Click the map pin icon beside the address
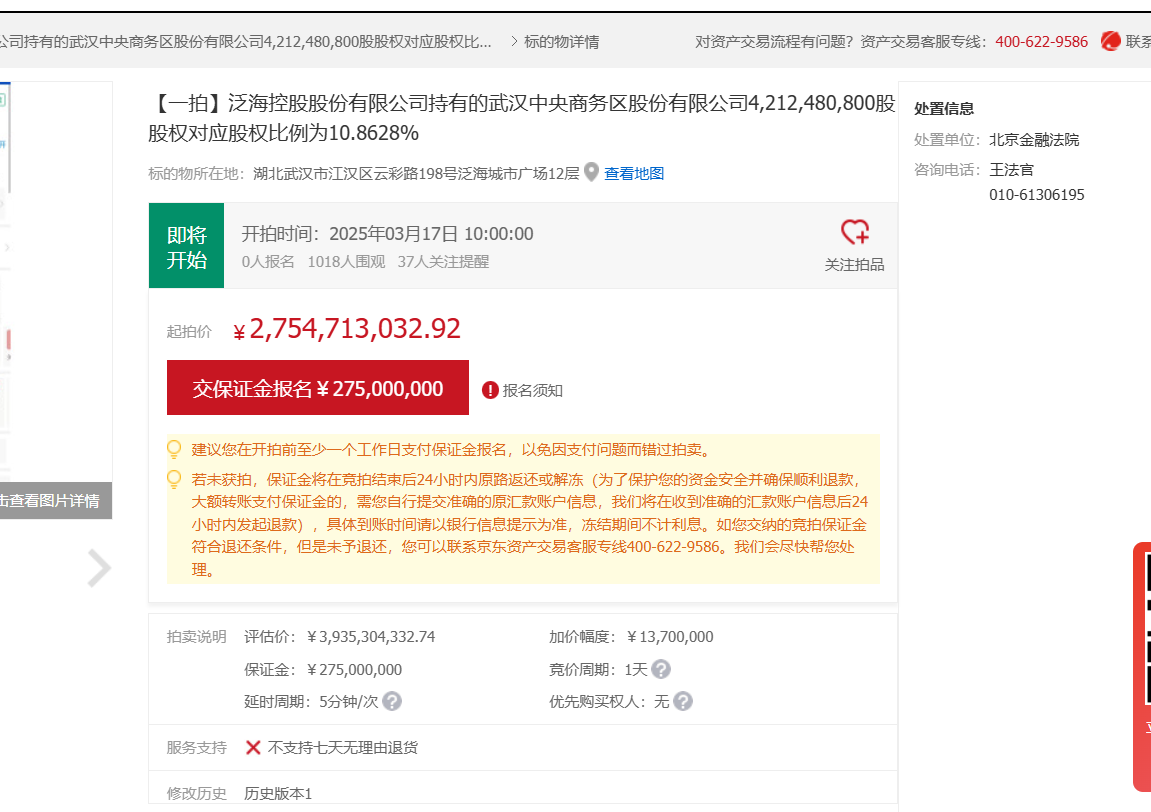The width and height of the screenshot is (1151, 812). (591, 173)
